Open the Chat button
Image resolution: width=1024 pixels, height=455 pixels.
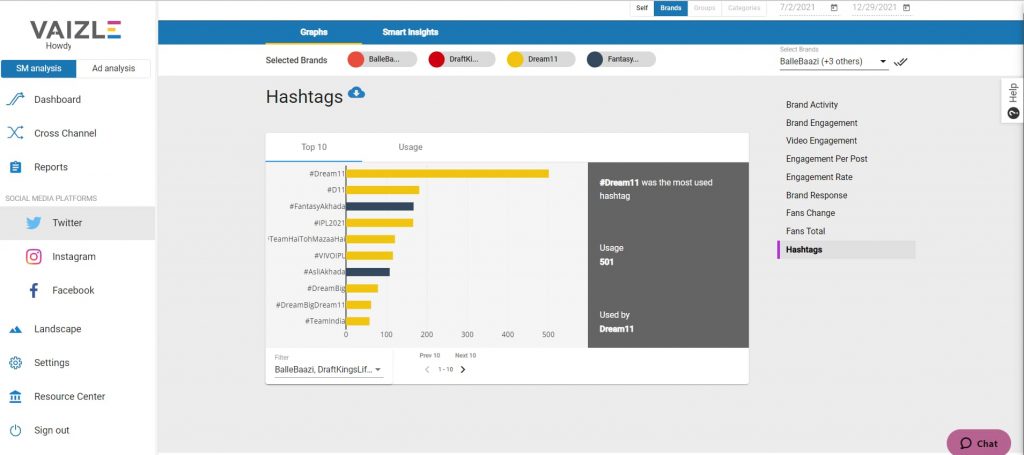coord(978,443)
